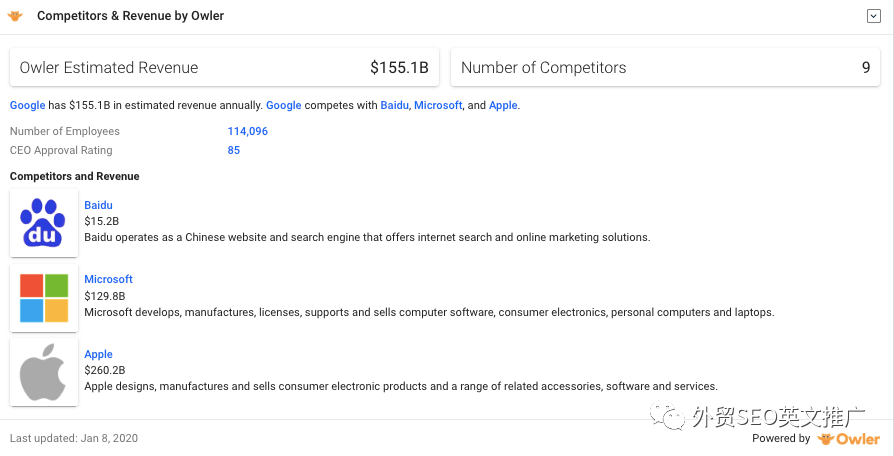The width and height of the screenshot is (894, 456).
Task: Click the gray Apple logo
Action: 44,372
